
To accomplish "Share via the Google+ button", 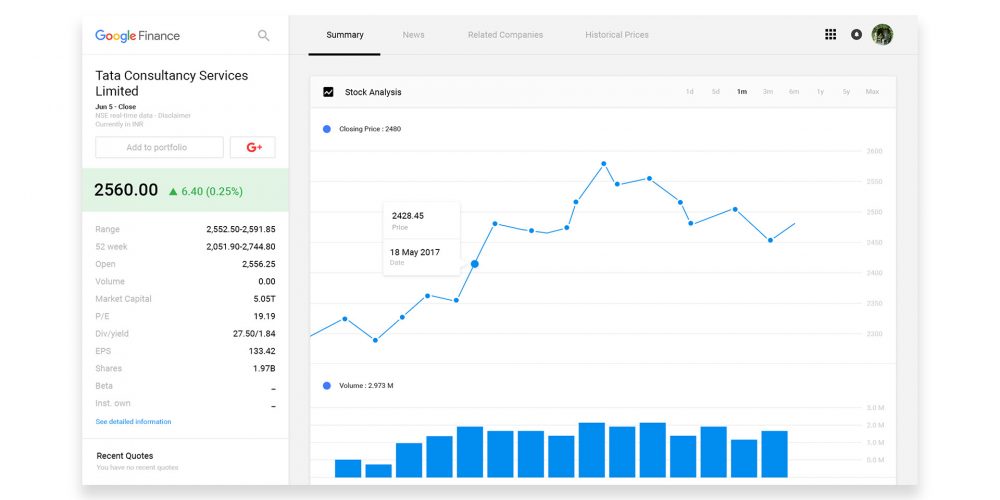I will click(253, 147).
